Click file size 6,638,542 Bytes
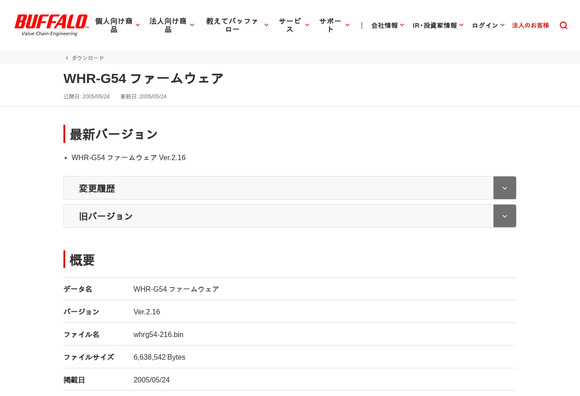The width and height of the screenshot is (580, 396). [159, 357]
